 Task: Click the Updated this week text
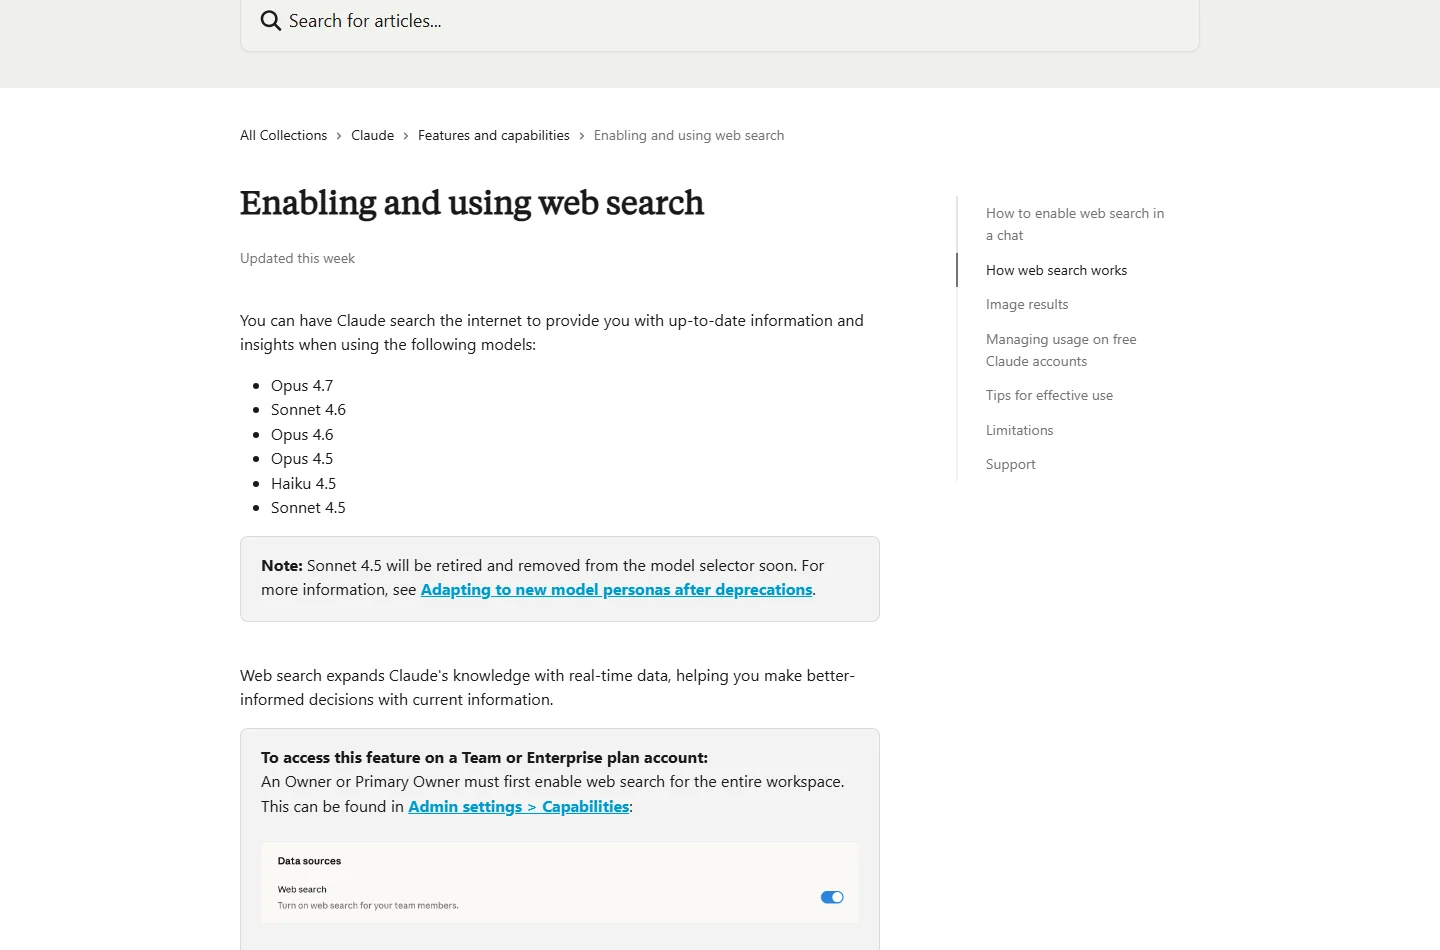(x=297, y=258)
